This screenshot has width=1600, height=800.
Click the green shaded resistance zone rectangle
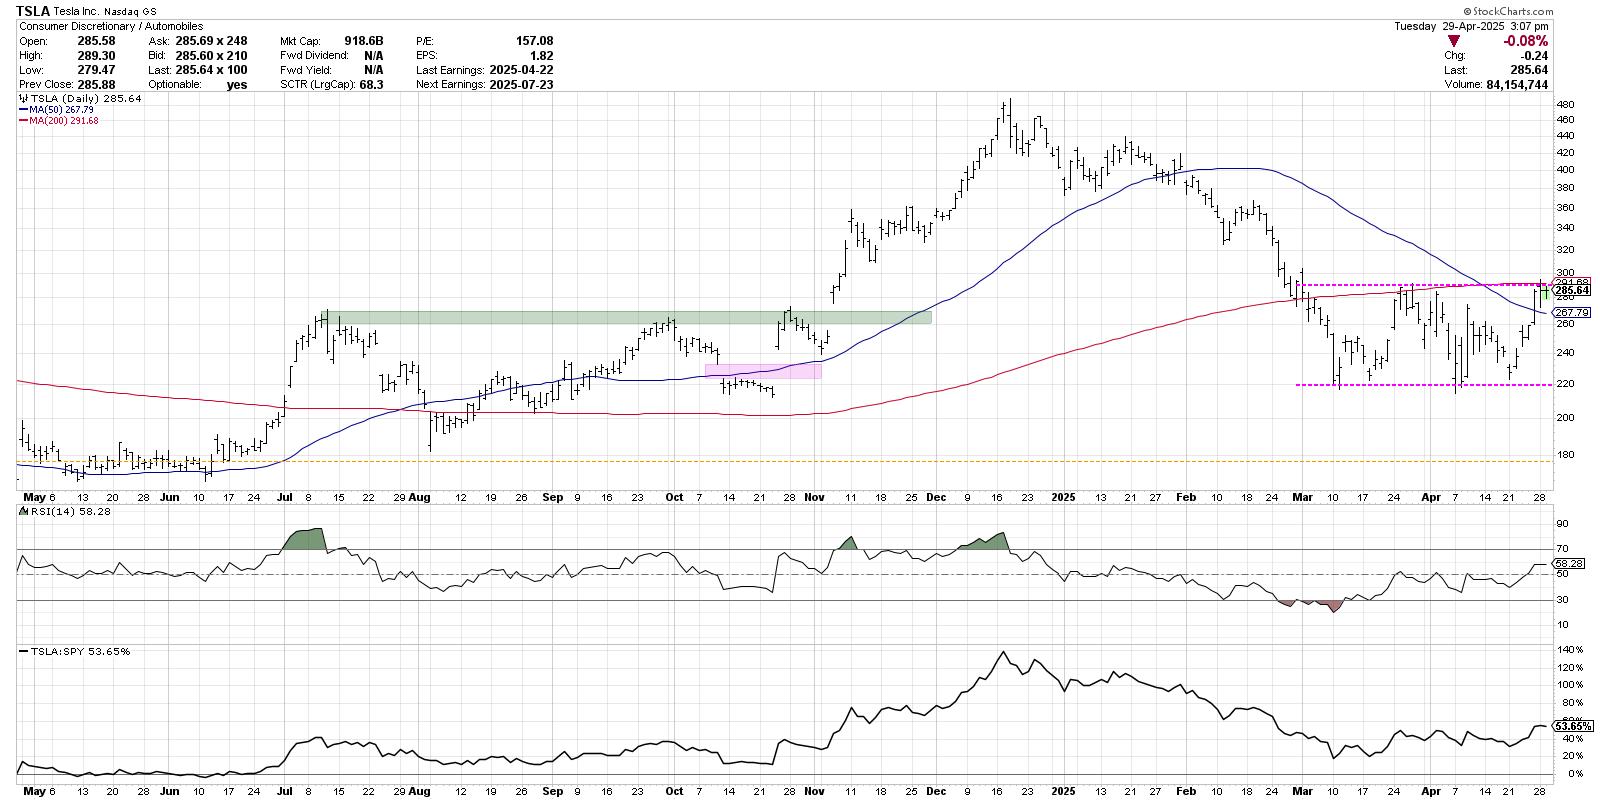click(x=628, y=317)
